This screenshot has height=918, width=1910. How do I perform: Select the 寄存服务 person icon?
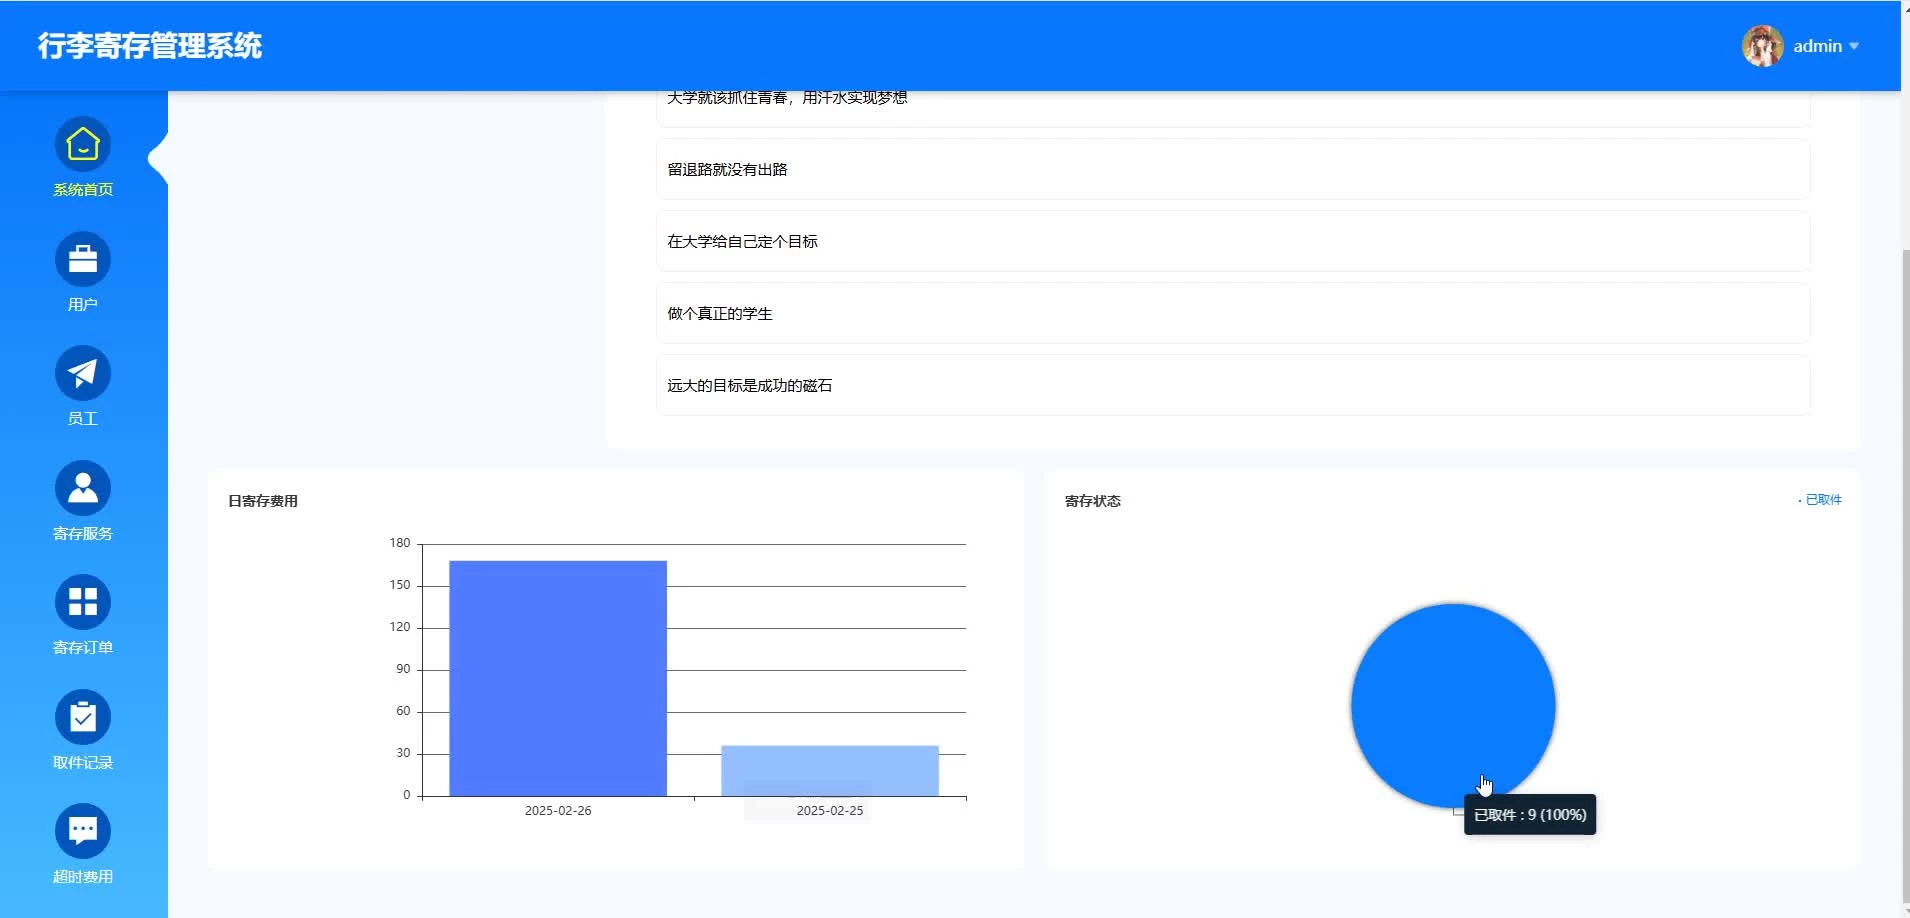(x=83, y=489)
